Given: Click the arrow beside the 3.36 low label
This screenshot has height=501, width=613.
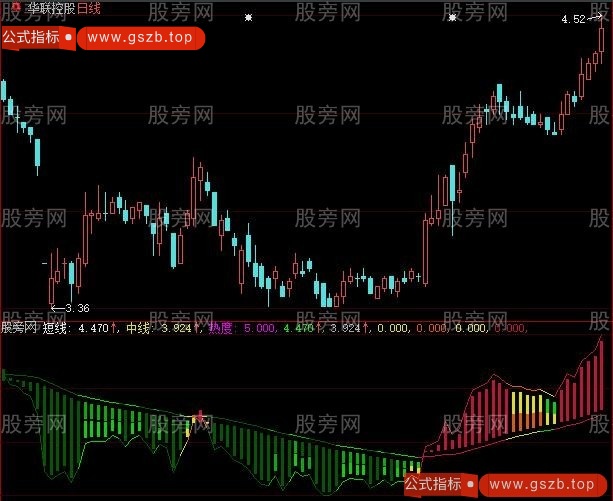Looking at the screenshot, I should pyautogui.click(x=56, y=307).
